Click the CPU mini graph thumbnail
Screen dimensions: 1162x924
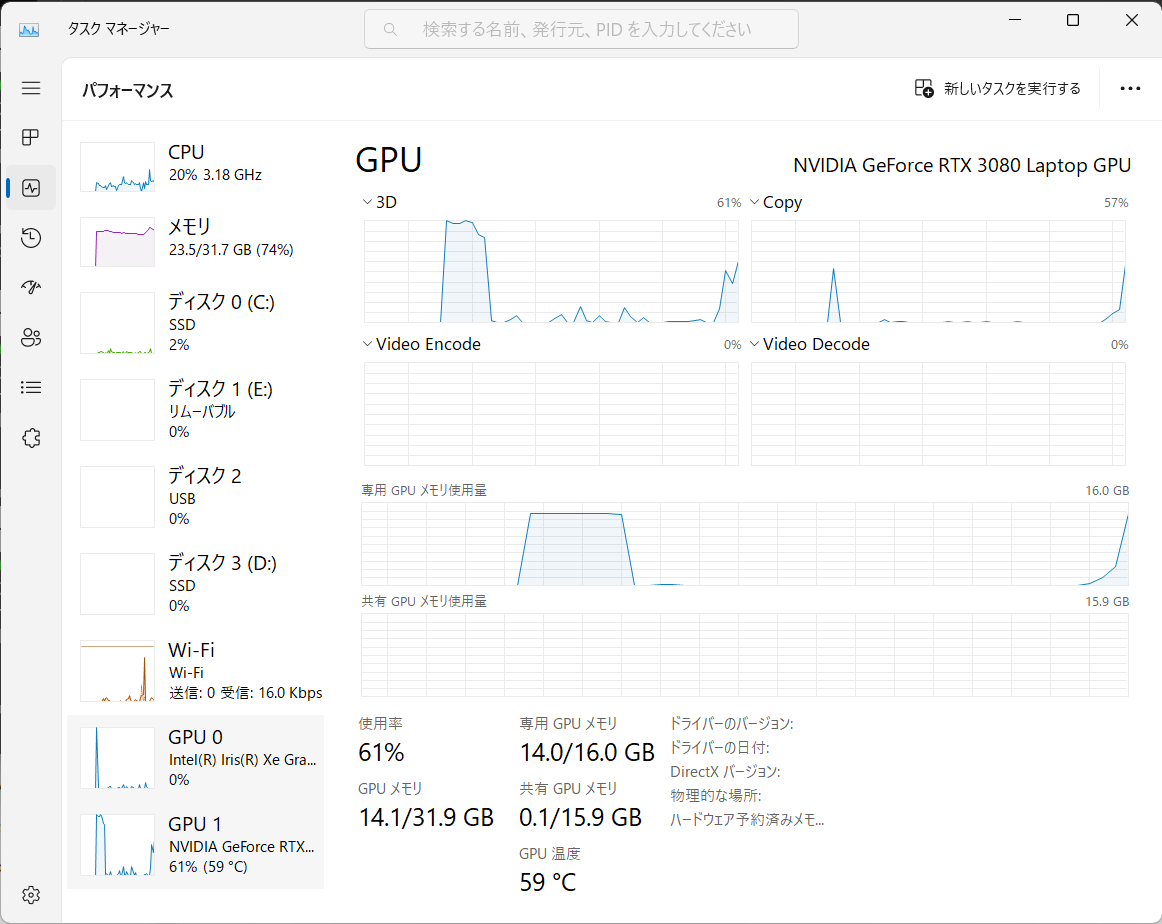tap(118, 167)
